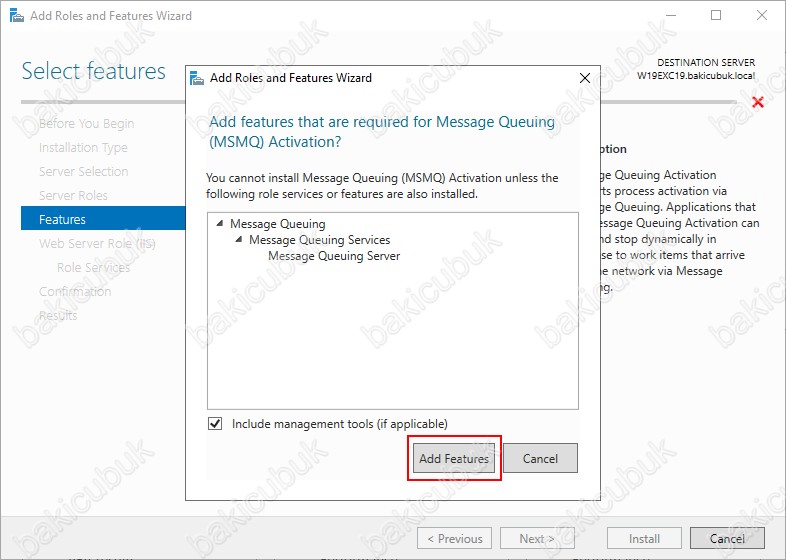Collapse the Message Queuing tree node

pos(220,224)
